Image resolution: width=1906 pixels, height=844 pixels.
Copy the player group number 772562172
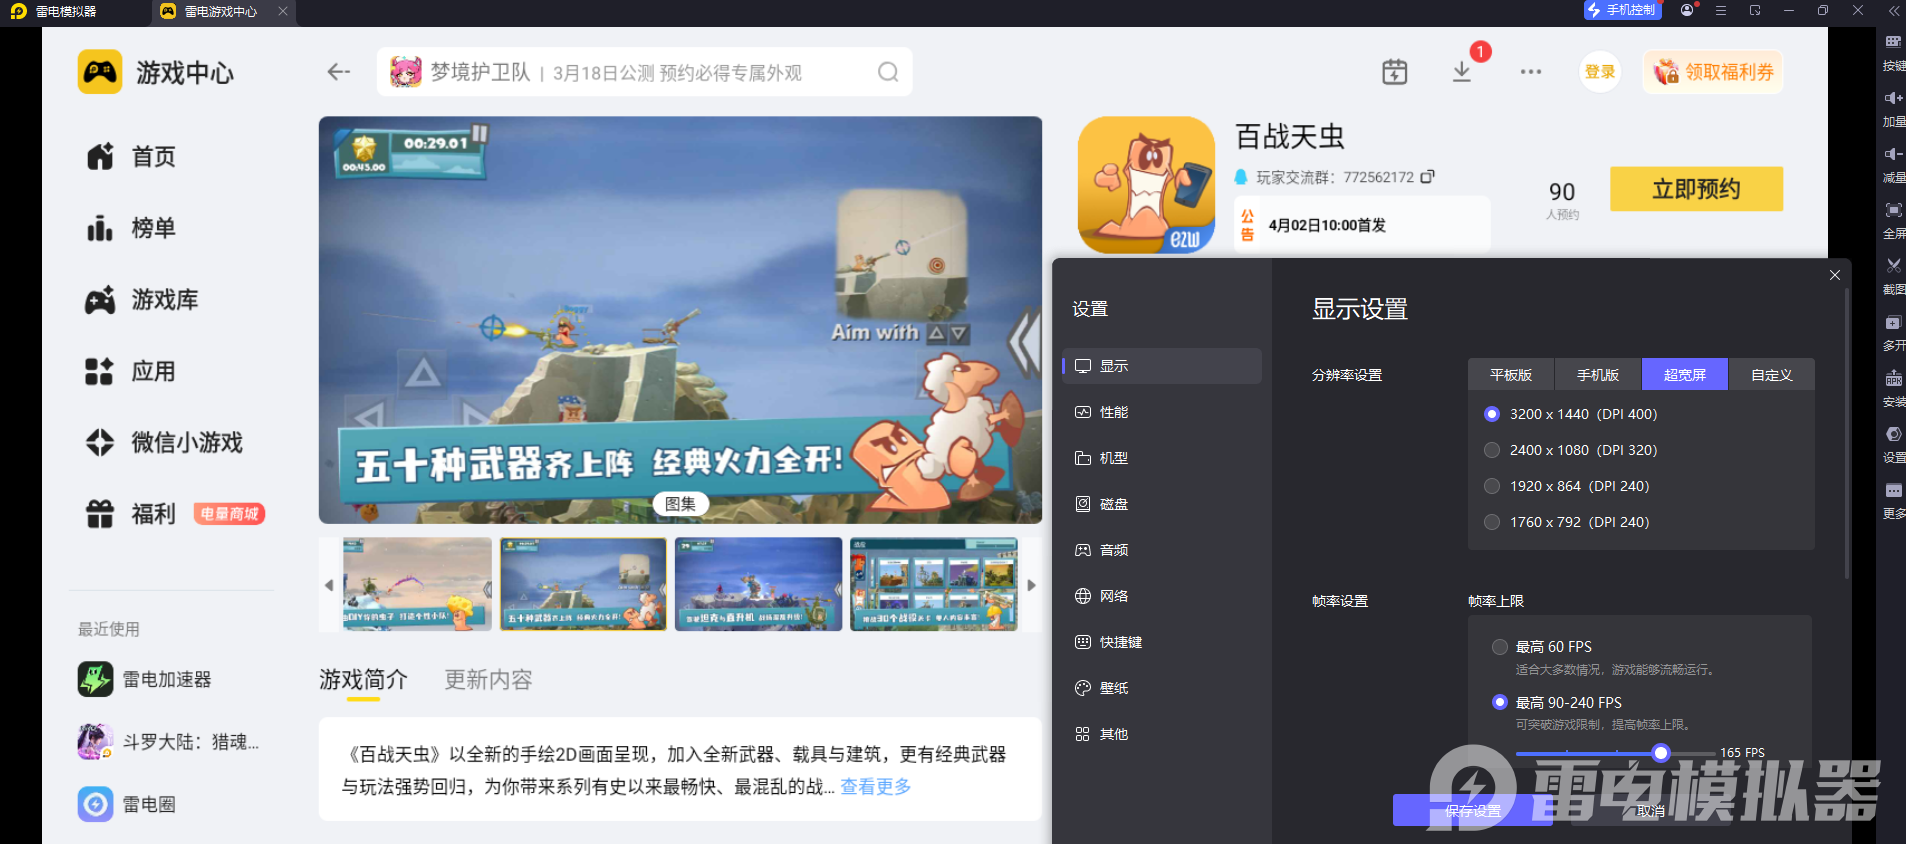tap(1428, 177)
